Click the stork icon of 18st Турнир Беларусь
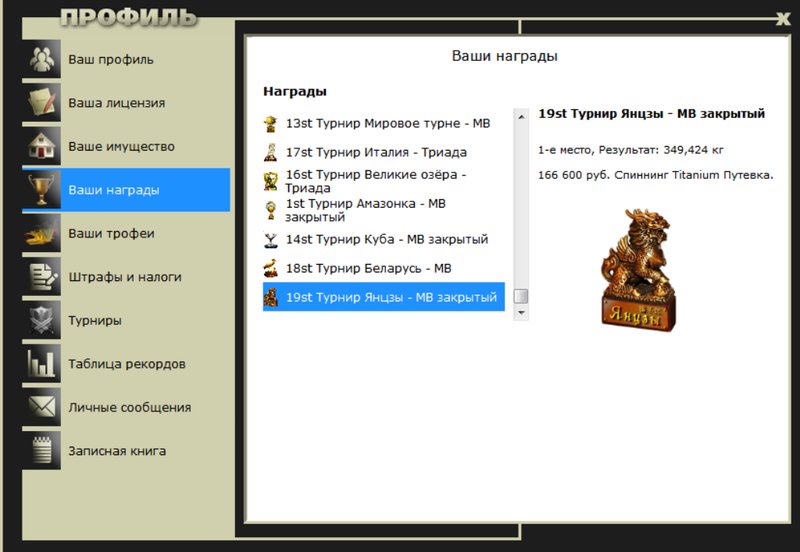800x552 pixels. coord(270,268)
